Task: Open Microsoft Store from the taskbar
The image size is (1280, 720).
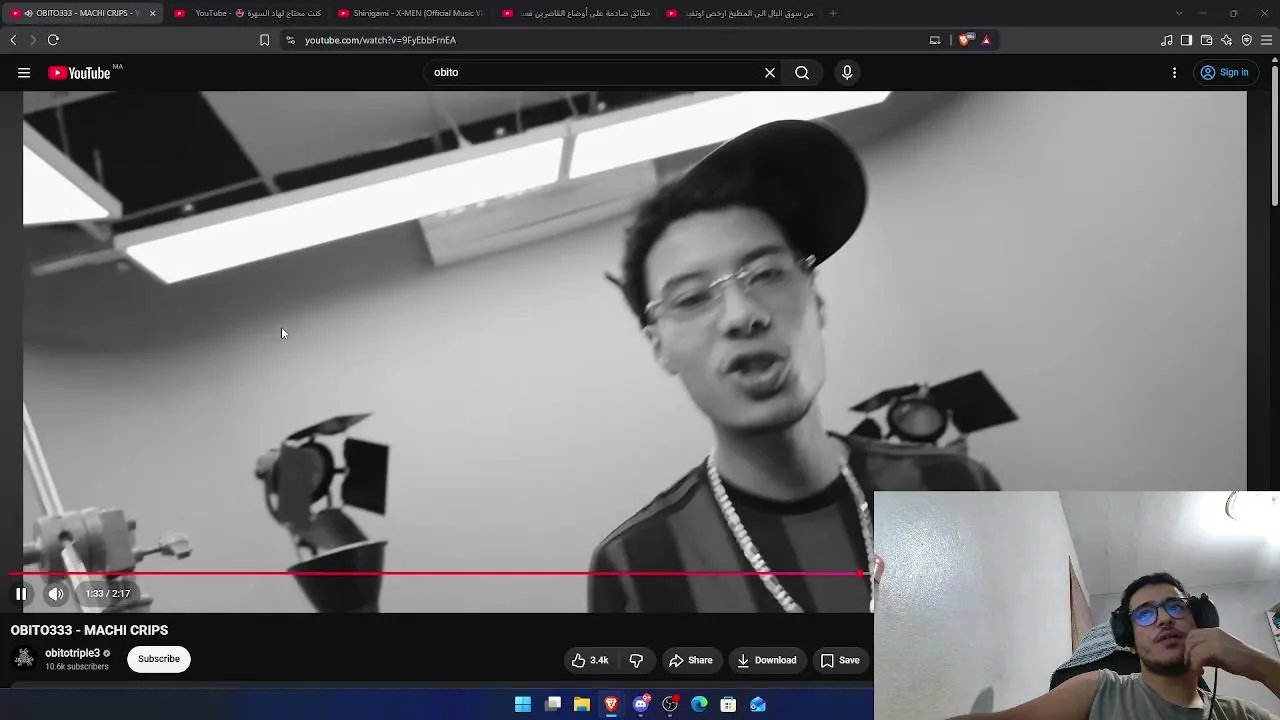Action: [x=728, y=705]
